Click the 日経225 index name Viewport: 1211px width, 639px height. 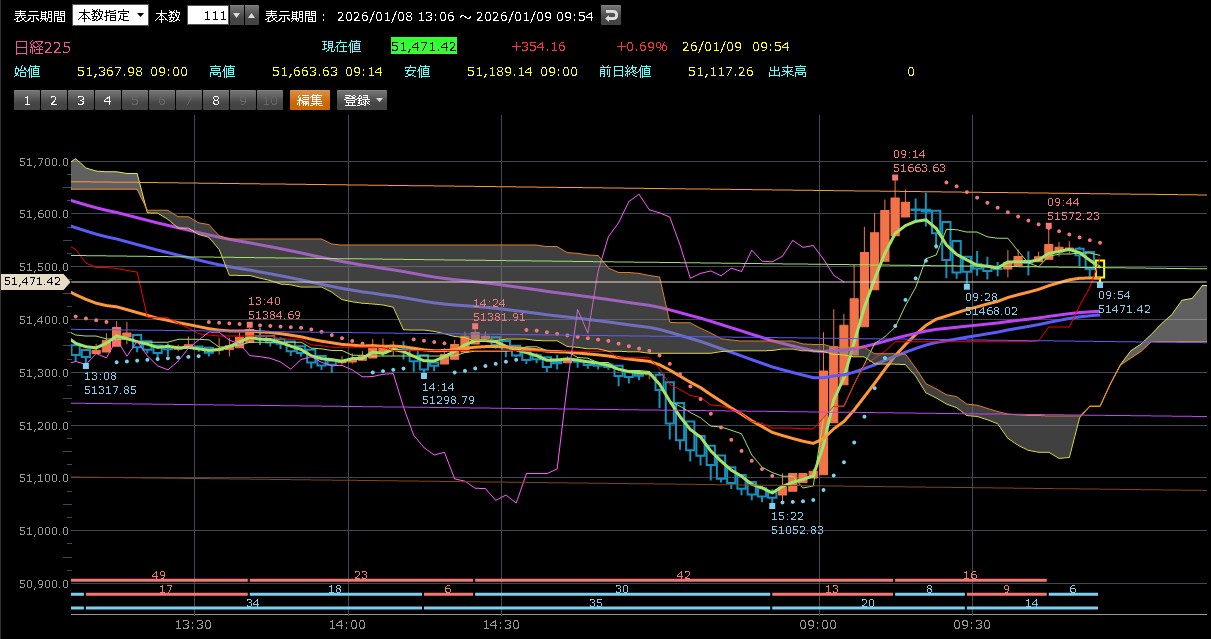(42, 47)
